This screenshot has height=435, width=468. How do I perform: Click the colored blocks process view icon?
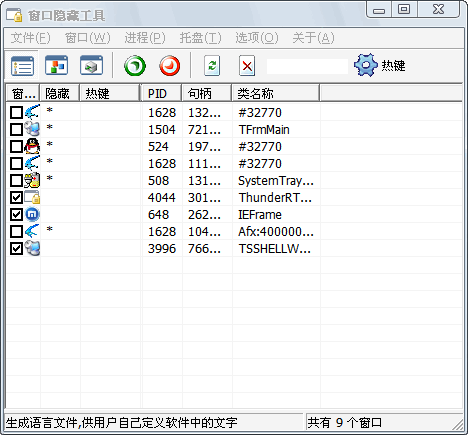coord(57,65)
